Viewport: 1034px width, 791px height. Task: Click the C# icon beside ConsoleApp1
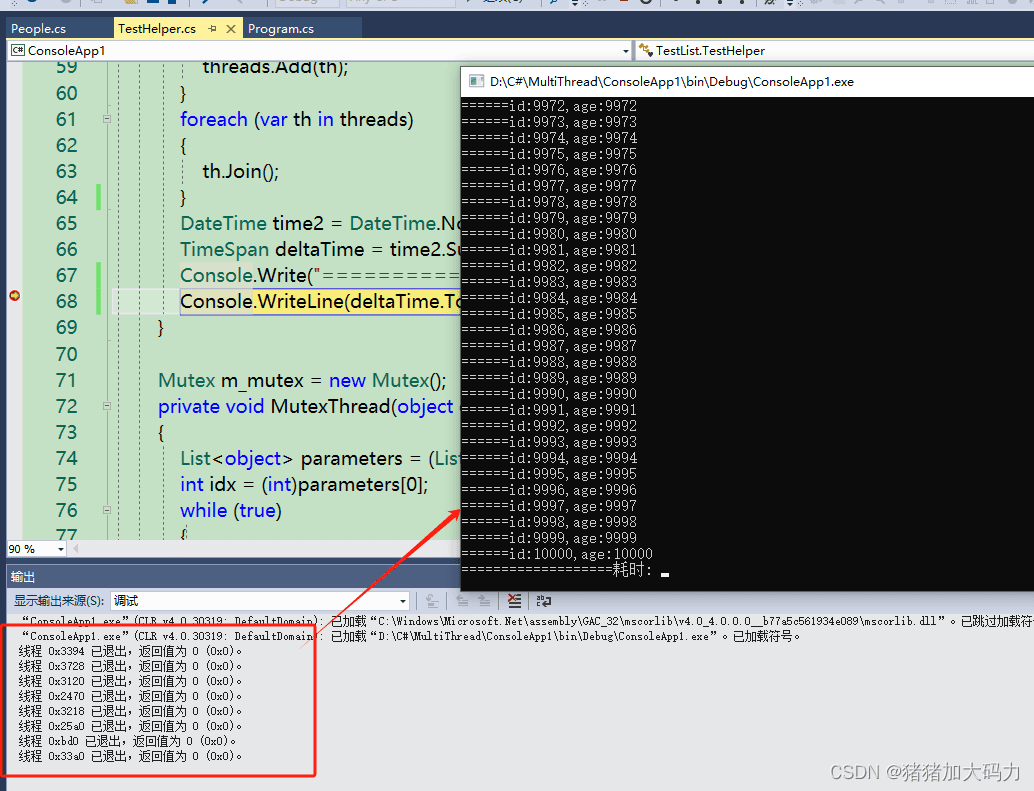point(18,50)
